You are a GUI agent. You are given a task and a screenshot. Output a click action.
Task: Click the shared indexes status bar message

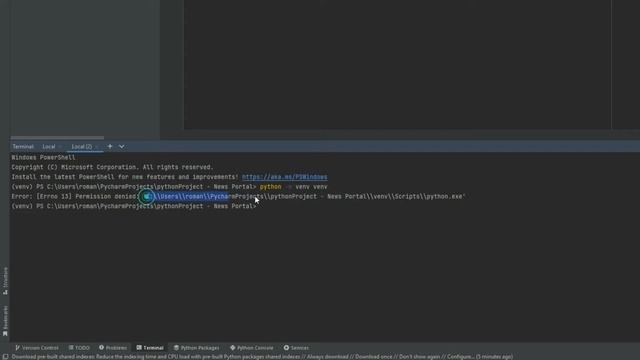pyautogui.click(x=262, y=357)
